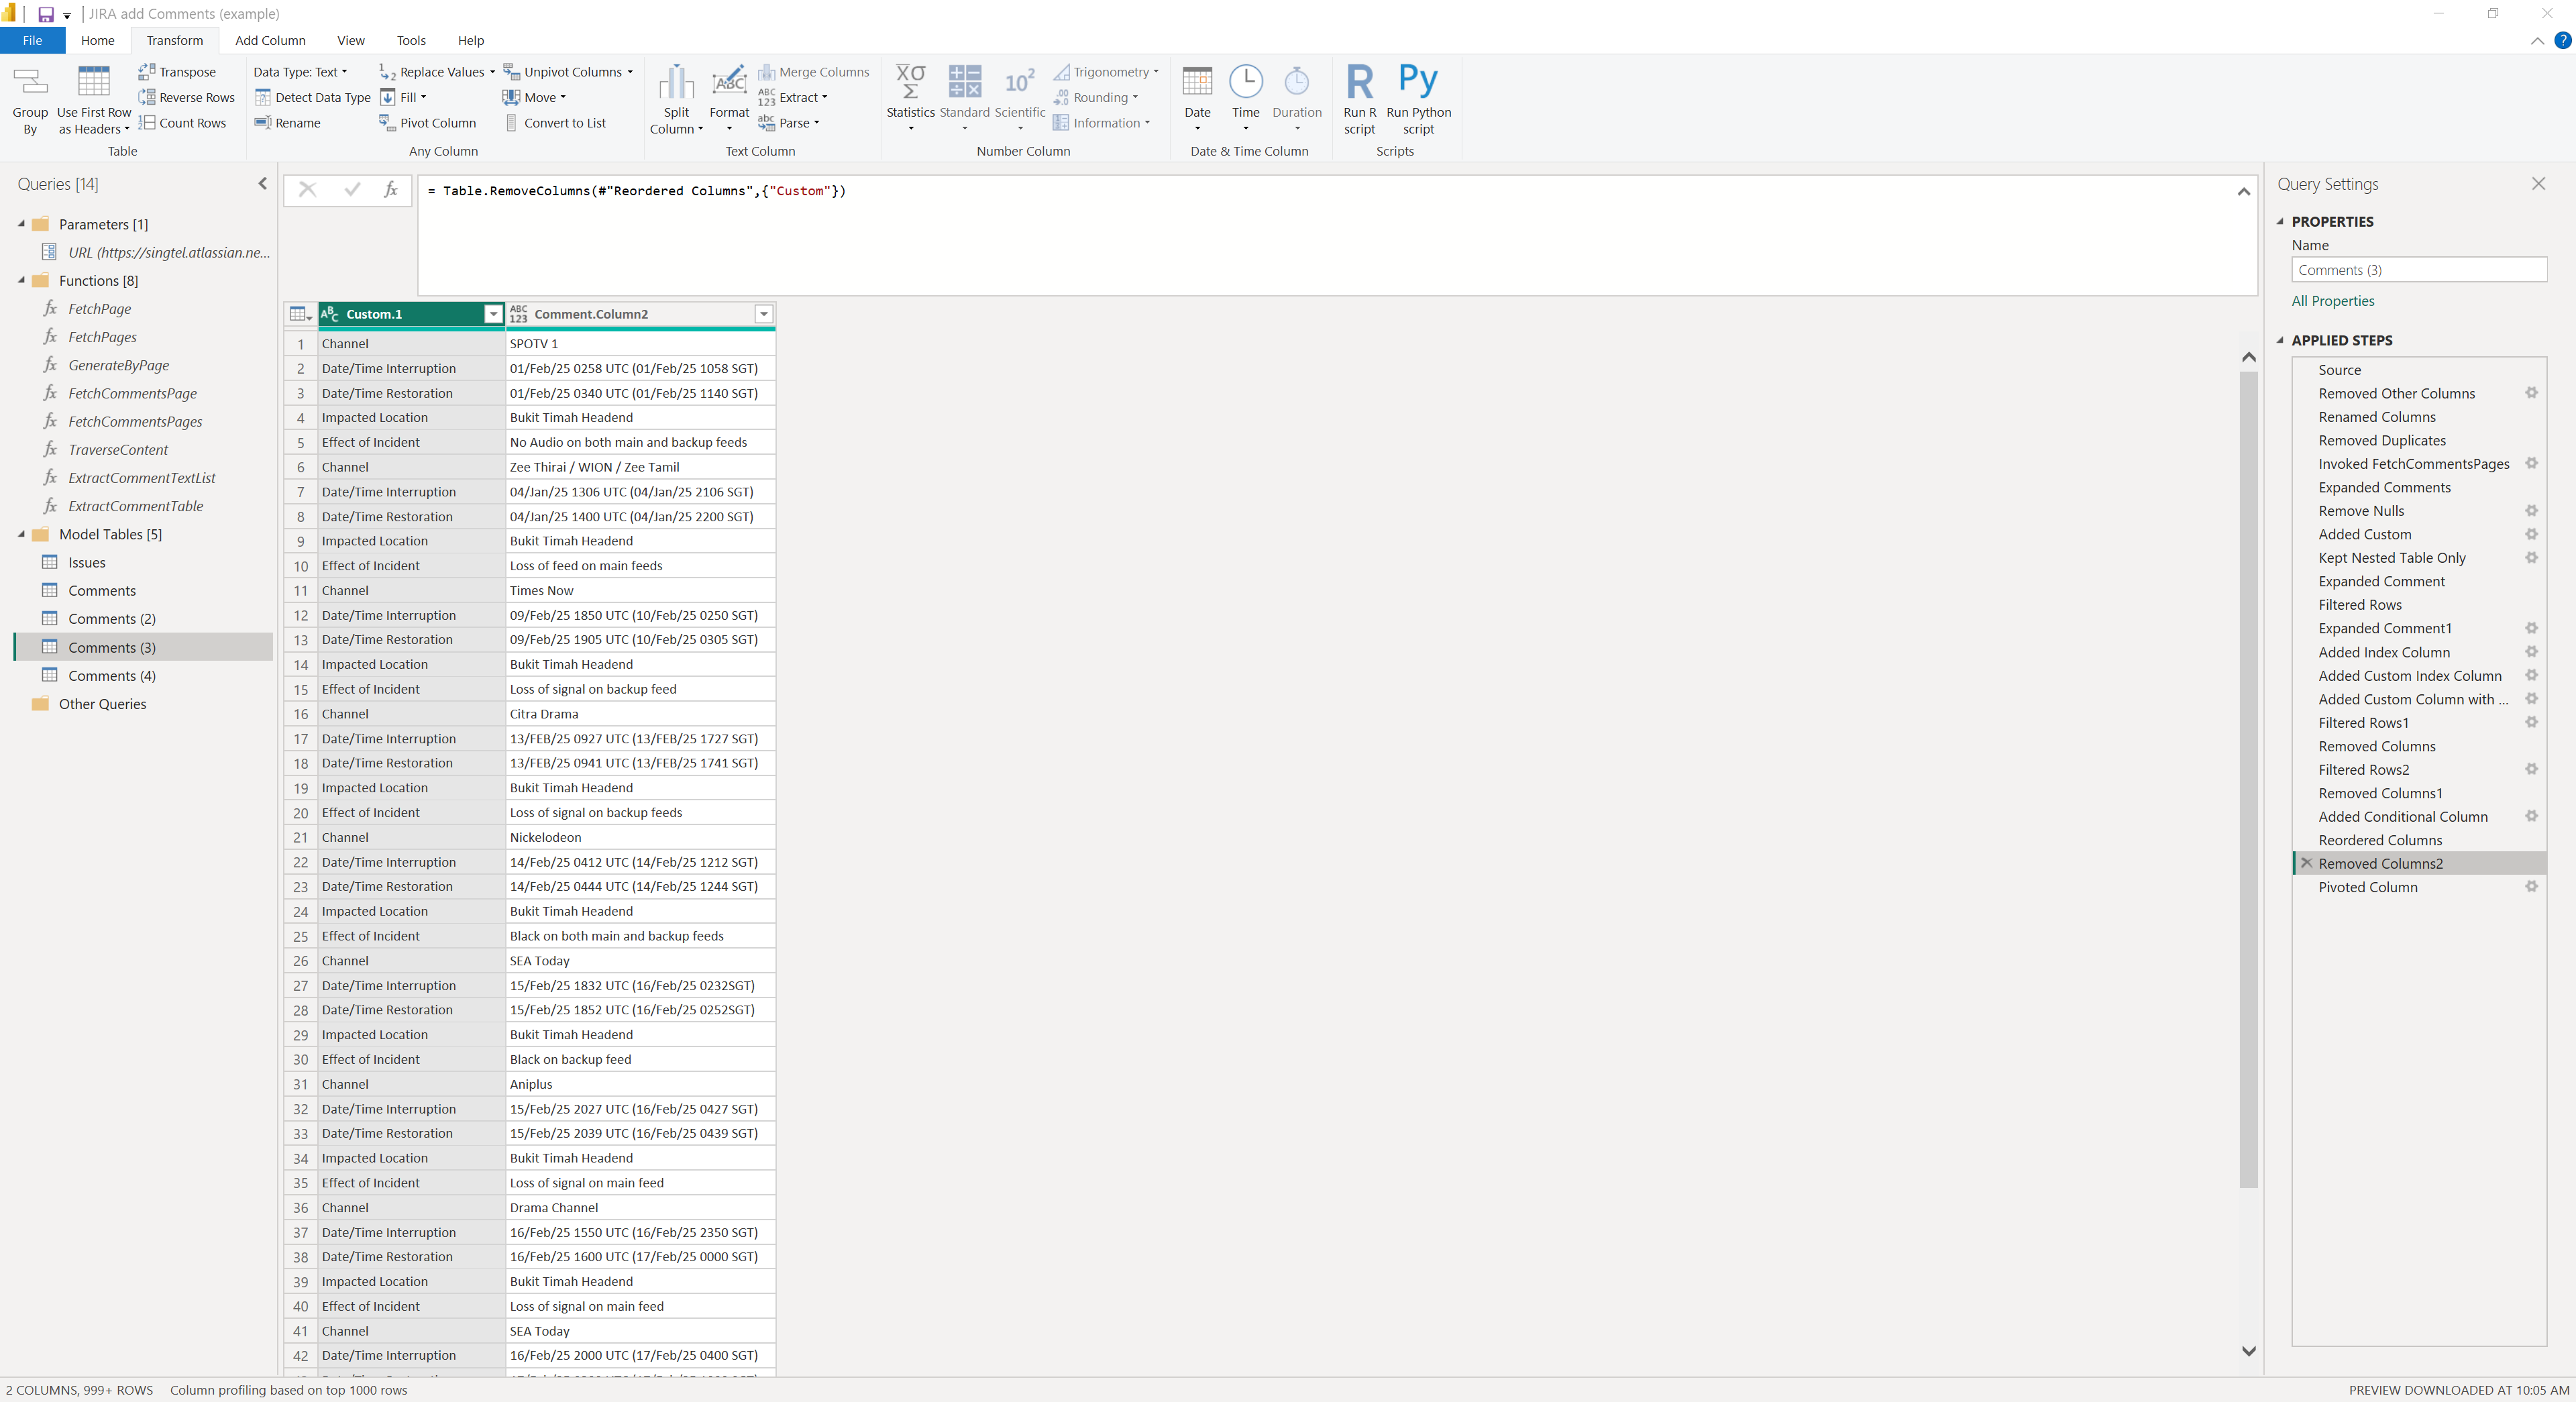Select the Comments (4) query
Viewport: 2576px width, 1402px height.
(x=112, y=676)
